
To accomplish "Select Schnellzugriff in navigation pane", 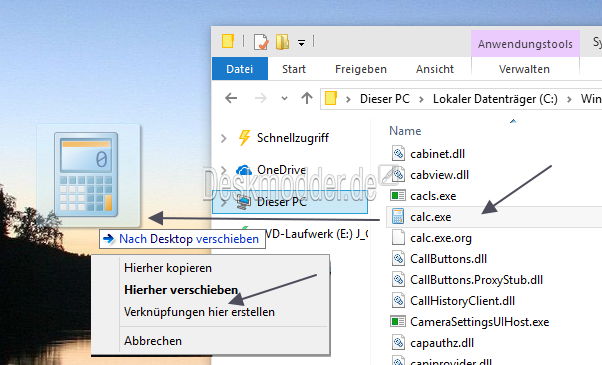I will click(x=293, y=138).
